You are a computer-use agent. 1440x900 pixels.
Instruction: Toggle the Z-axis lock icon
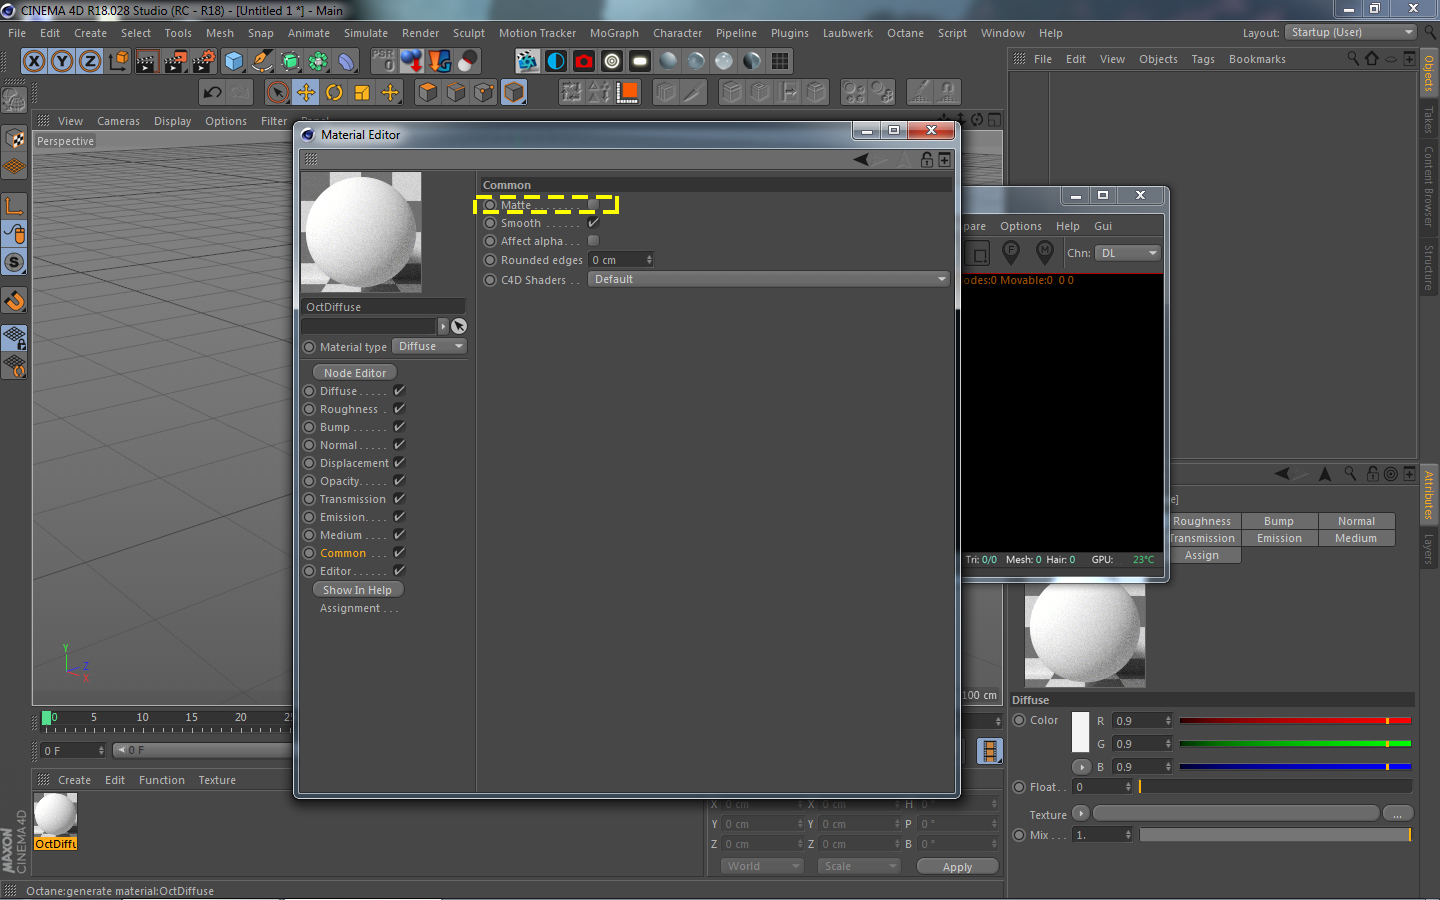coord(90,61)
